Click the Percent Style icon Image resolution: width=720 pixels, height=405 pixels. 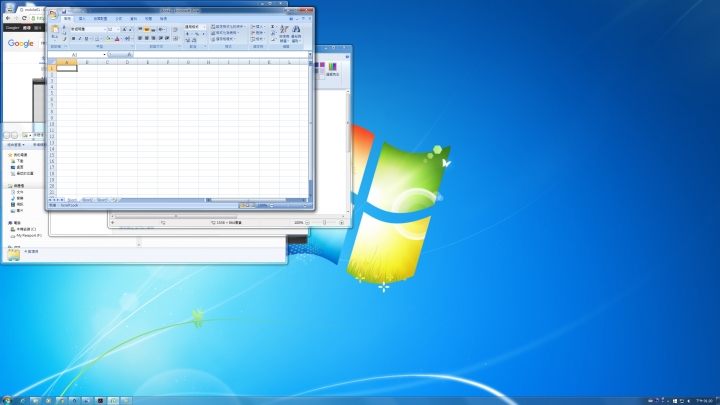coord(197,34)
